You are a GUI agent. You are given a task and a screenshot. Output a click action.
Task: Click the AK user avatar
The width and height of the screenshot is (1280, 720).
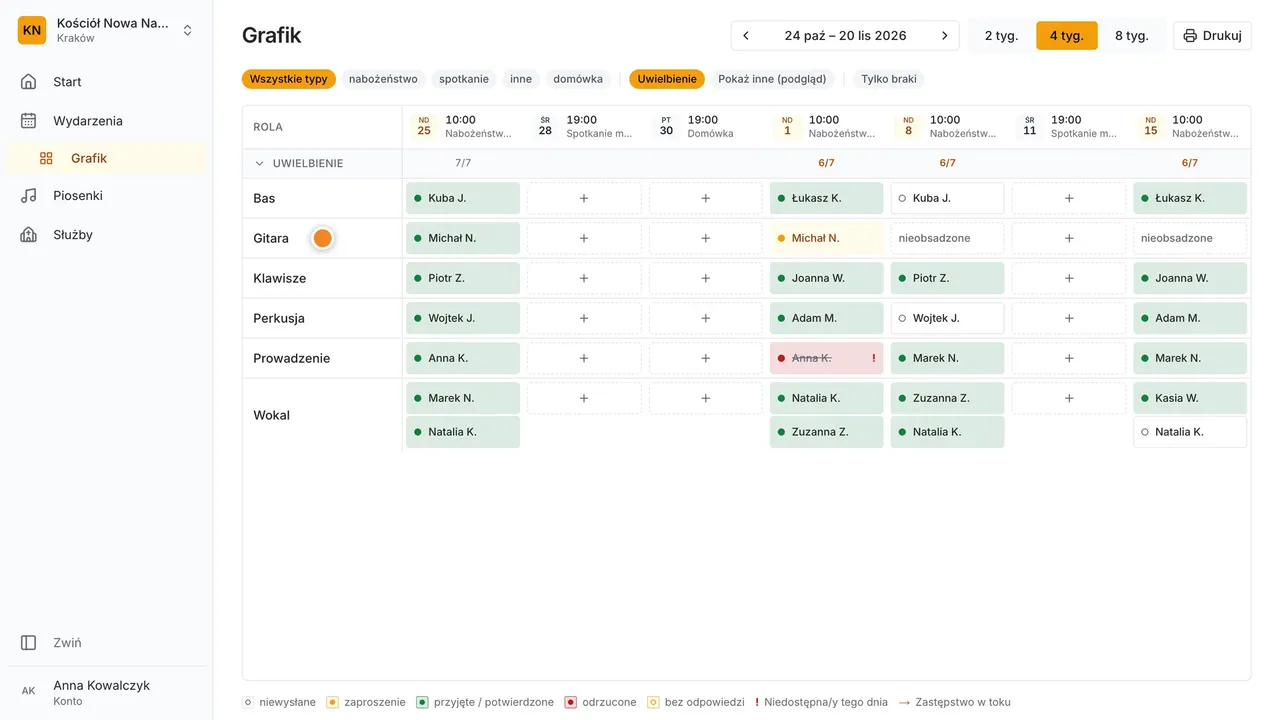29,691
